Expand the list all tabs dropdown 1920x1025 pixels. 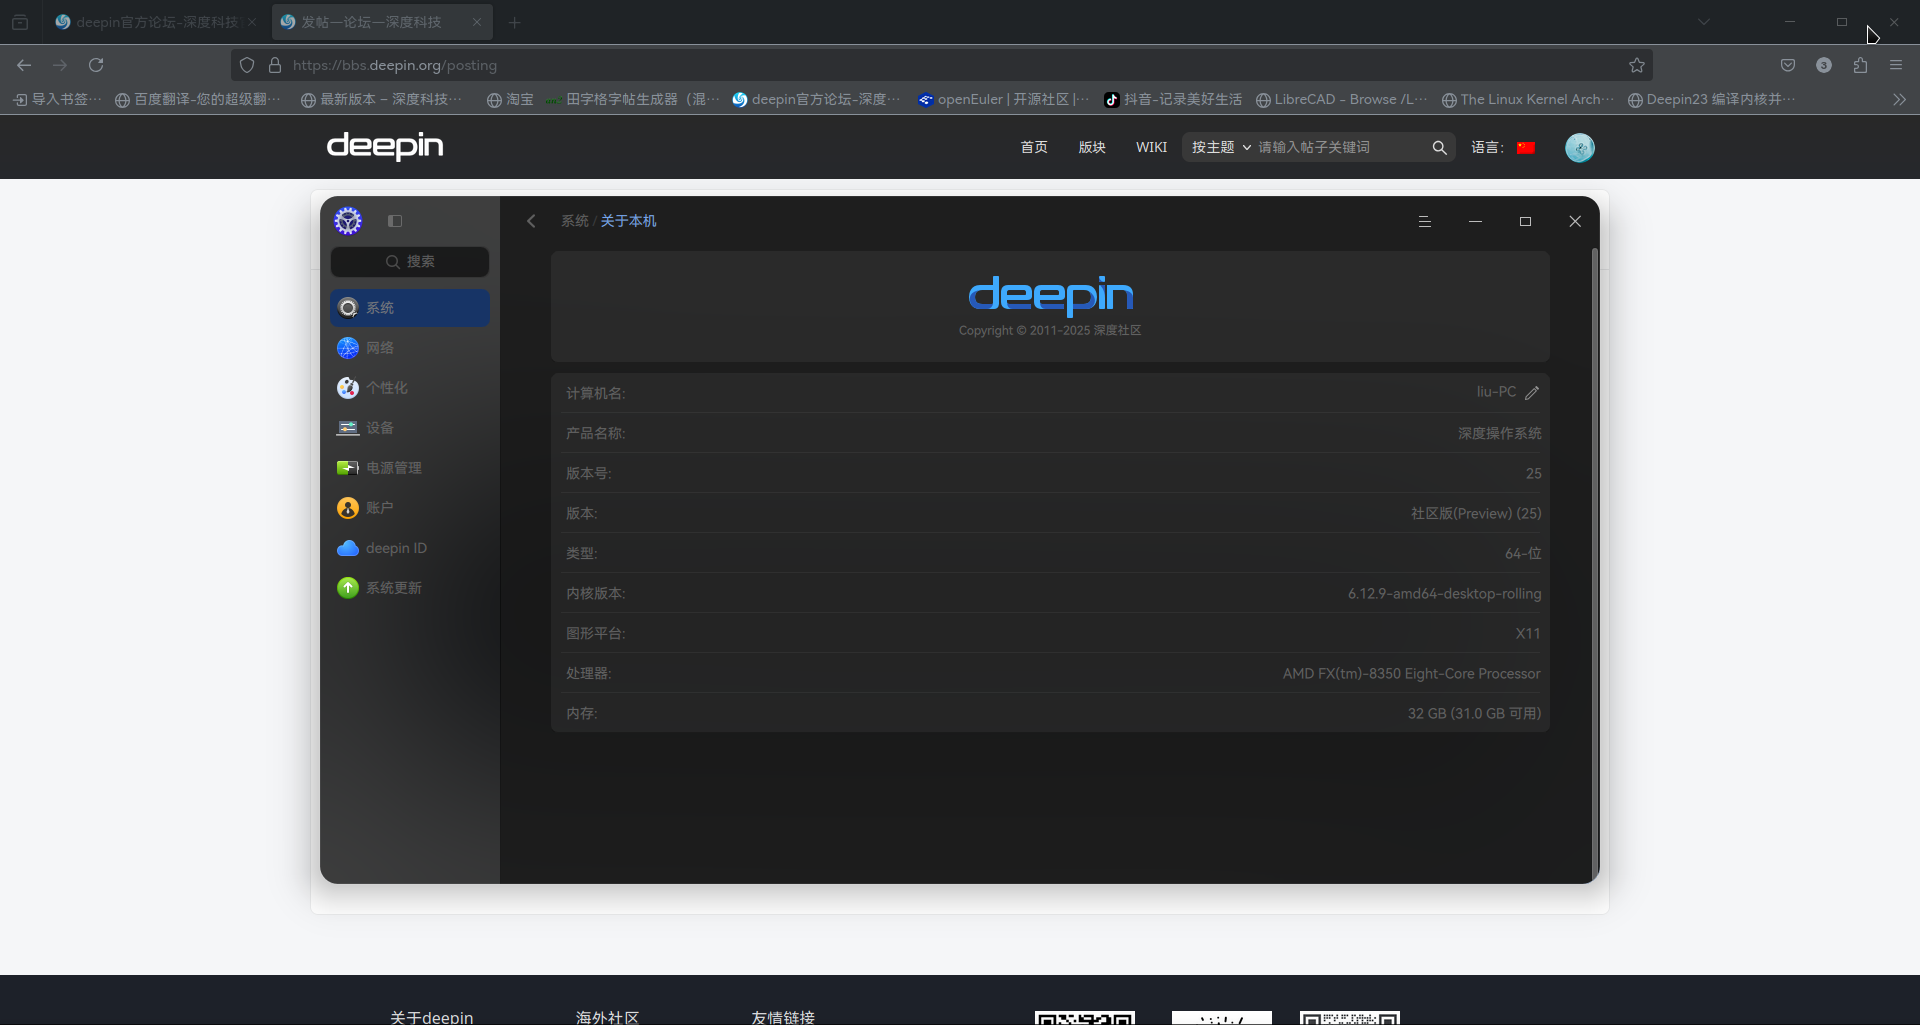point(1704,22)
